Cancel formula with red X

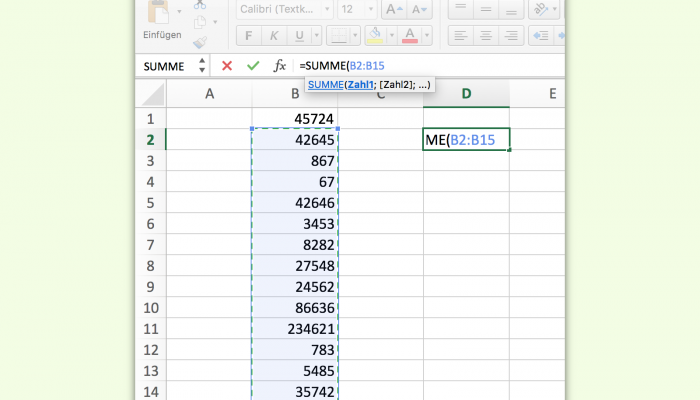[x=227, y=66]
